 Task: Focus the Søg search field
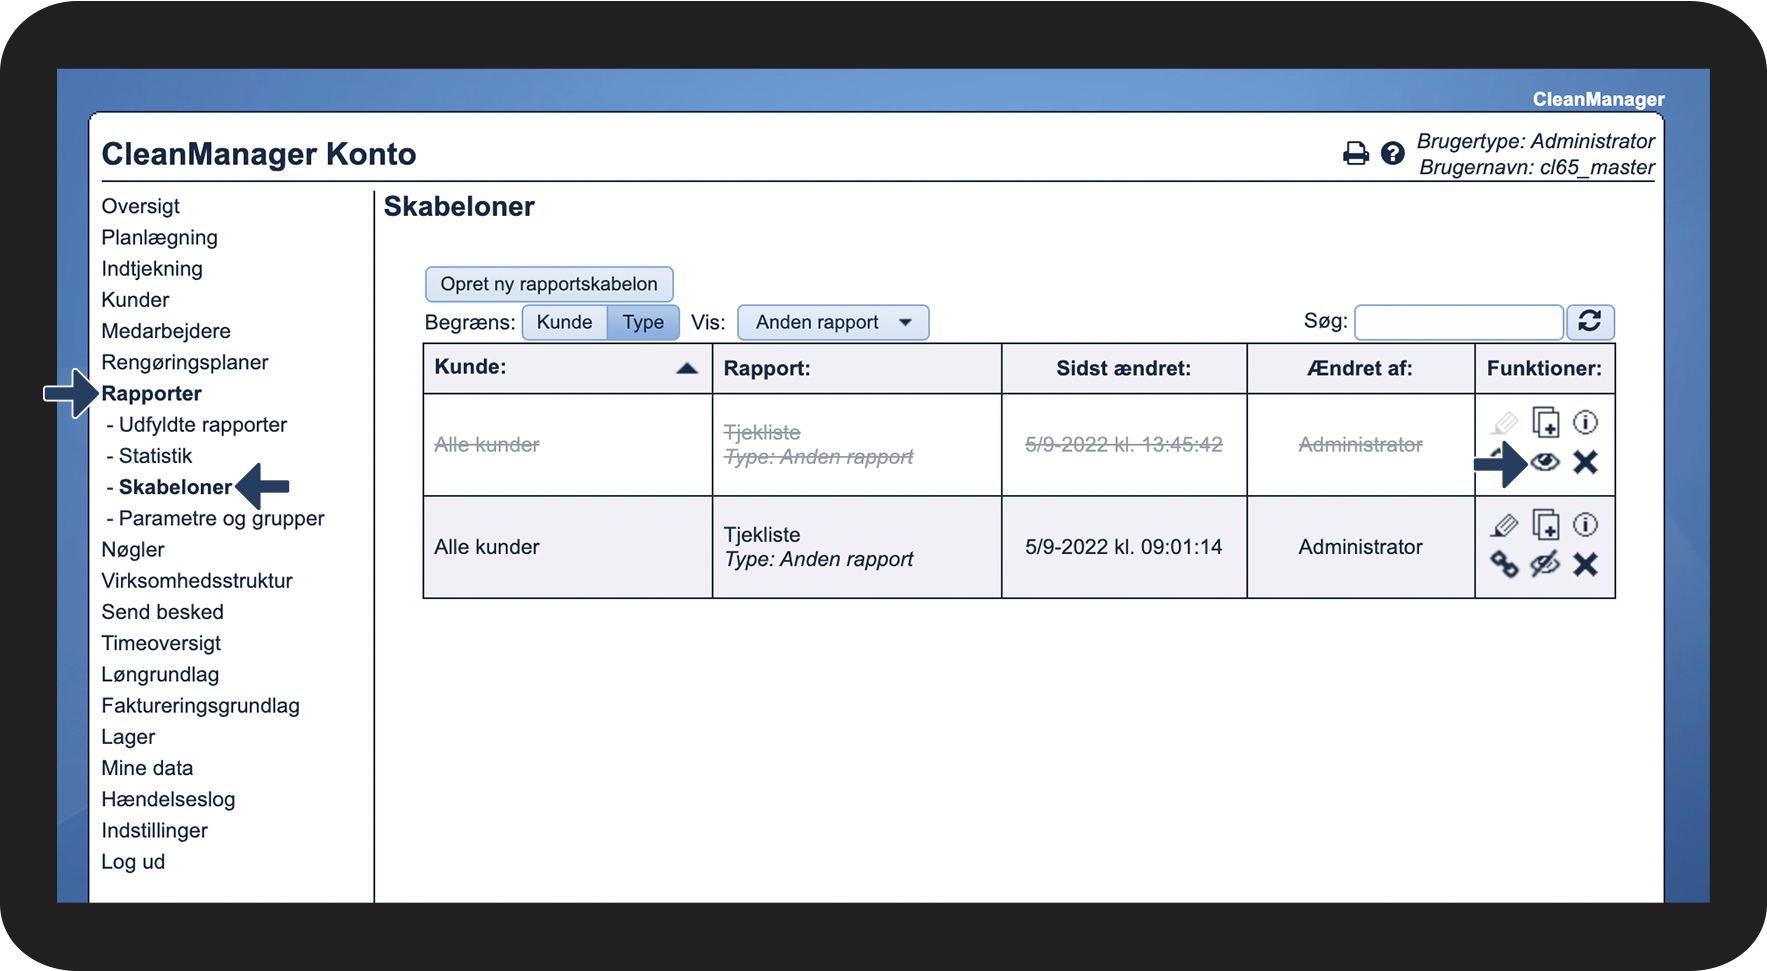pos(1459,322)
